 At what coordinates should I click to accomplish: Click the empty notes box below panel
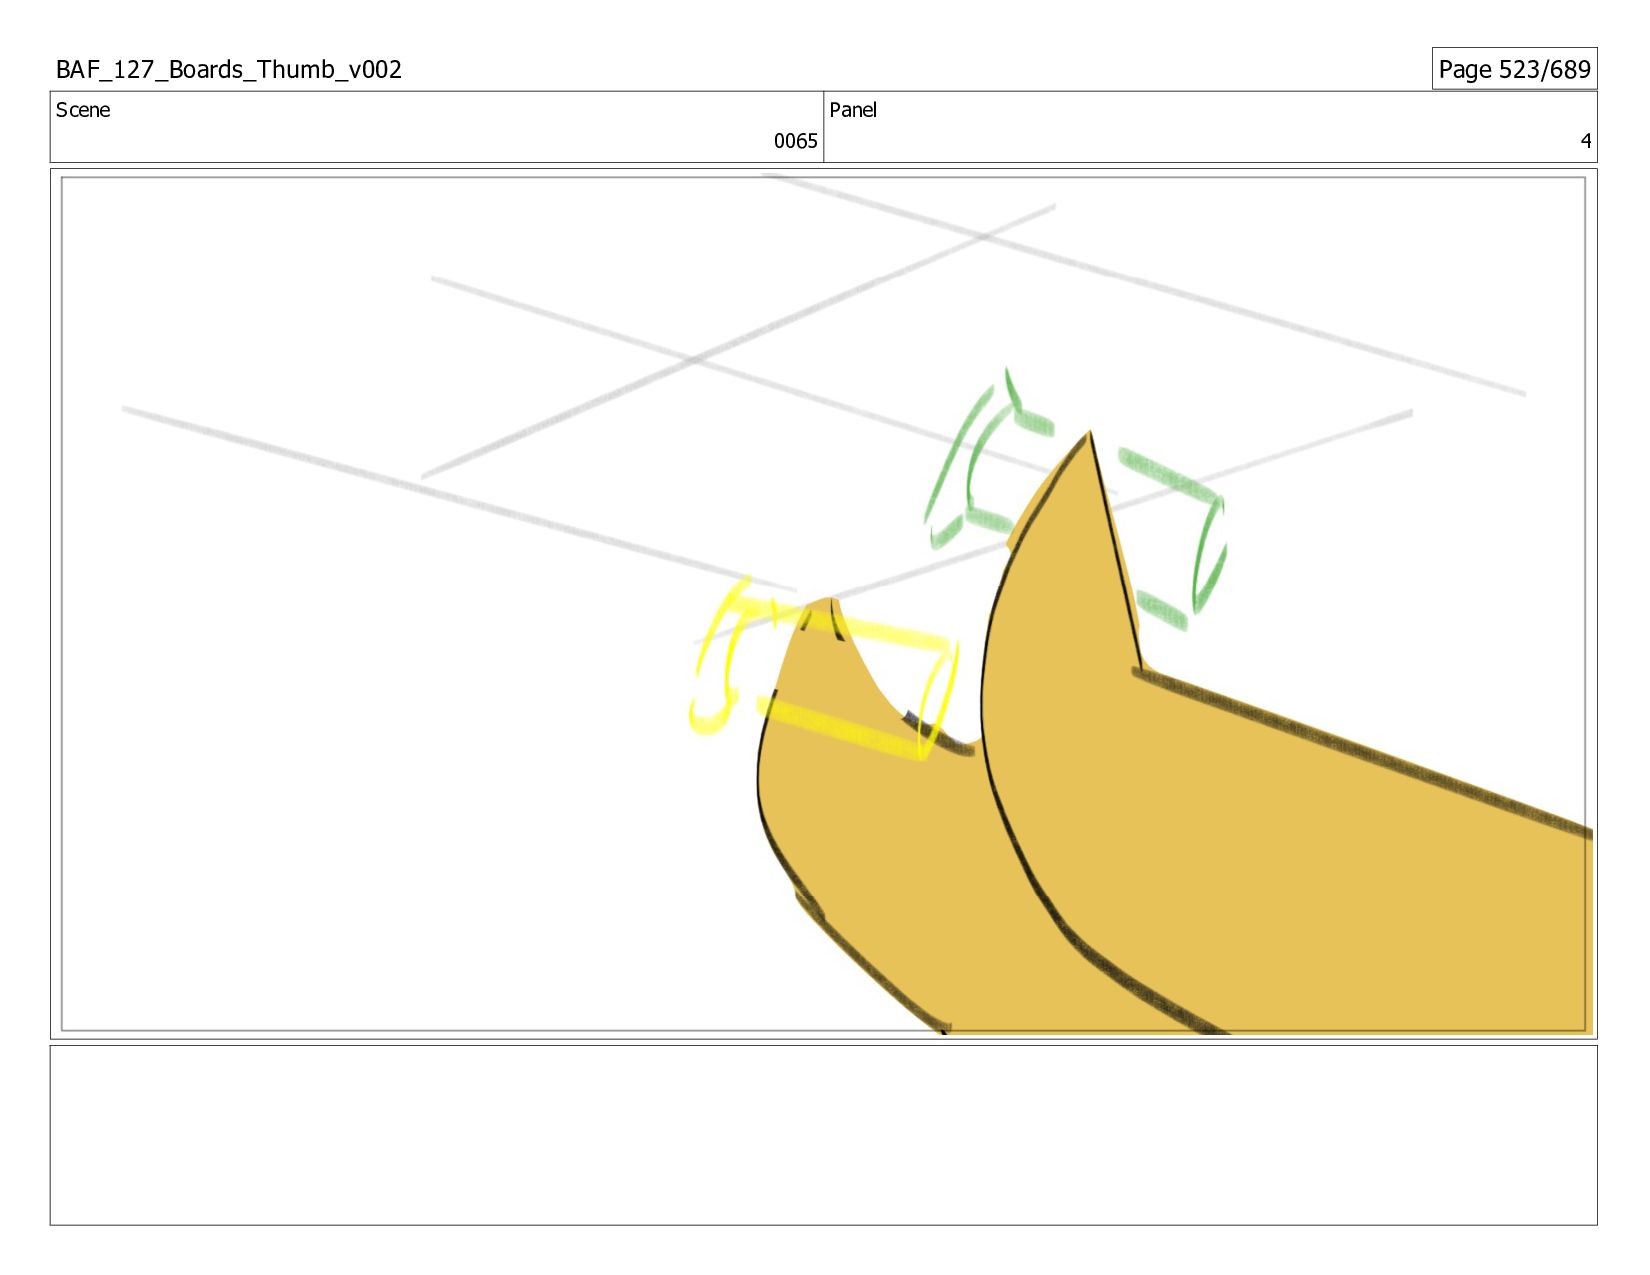824,1135
